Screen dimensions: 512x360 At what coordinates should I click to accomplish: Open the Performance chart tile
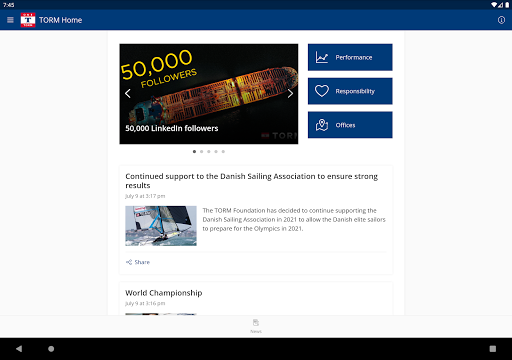click(x=350, y=57)
